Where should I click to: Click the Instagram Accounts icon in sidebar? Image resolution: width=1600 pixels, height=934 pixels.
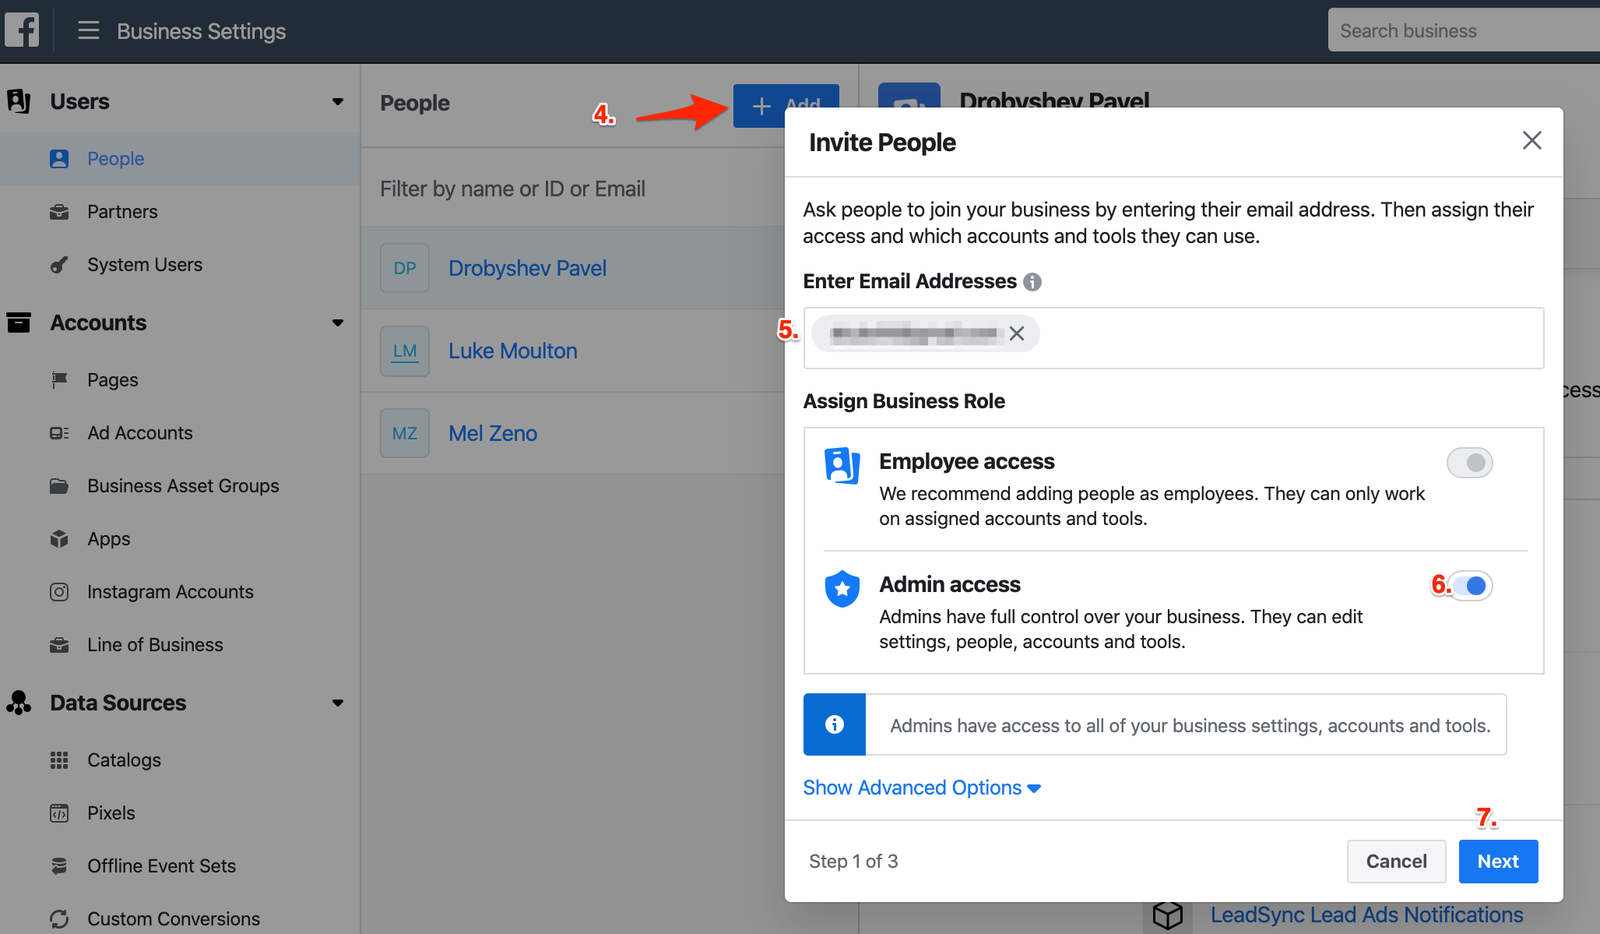coord(60,592)
